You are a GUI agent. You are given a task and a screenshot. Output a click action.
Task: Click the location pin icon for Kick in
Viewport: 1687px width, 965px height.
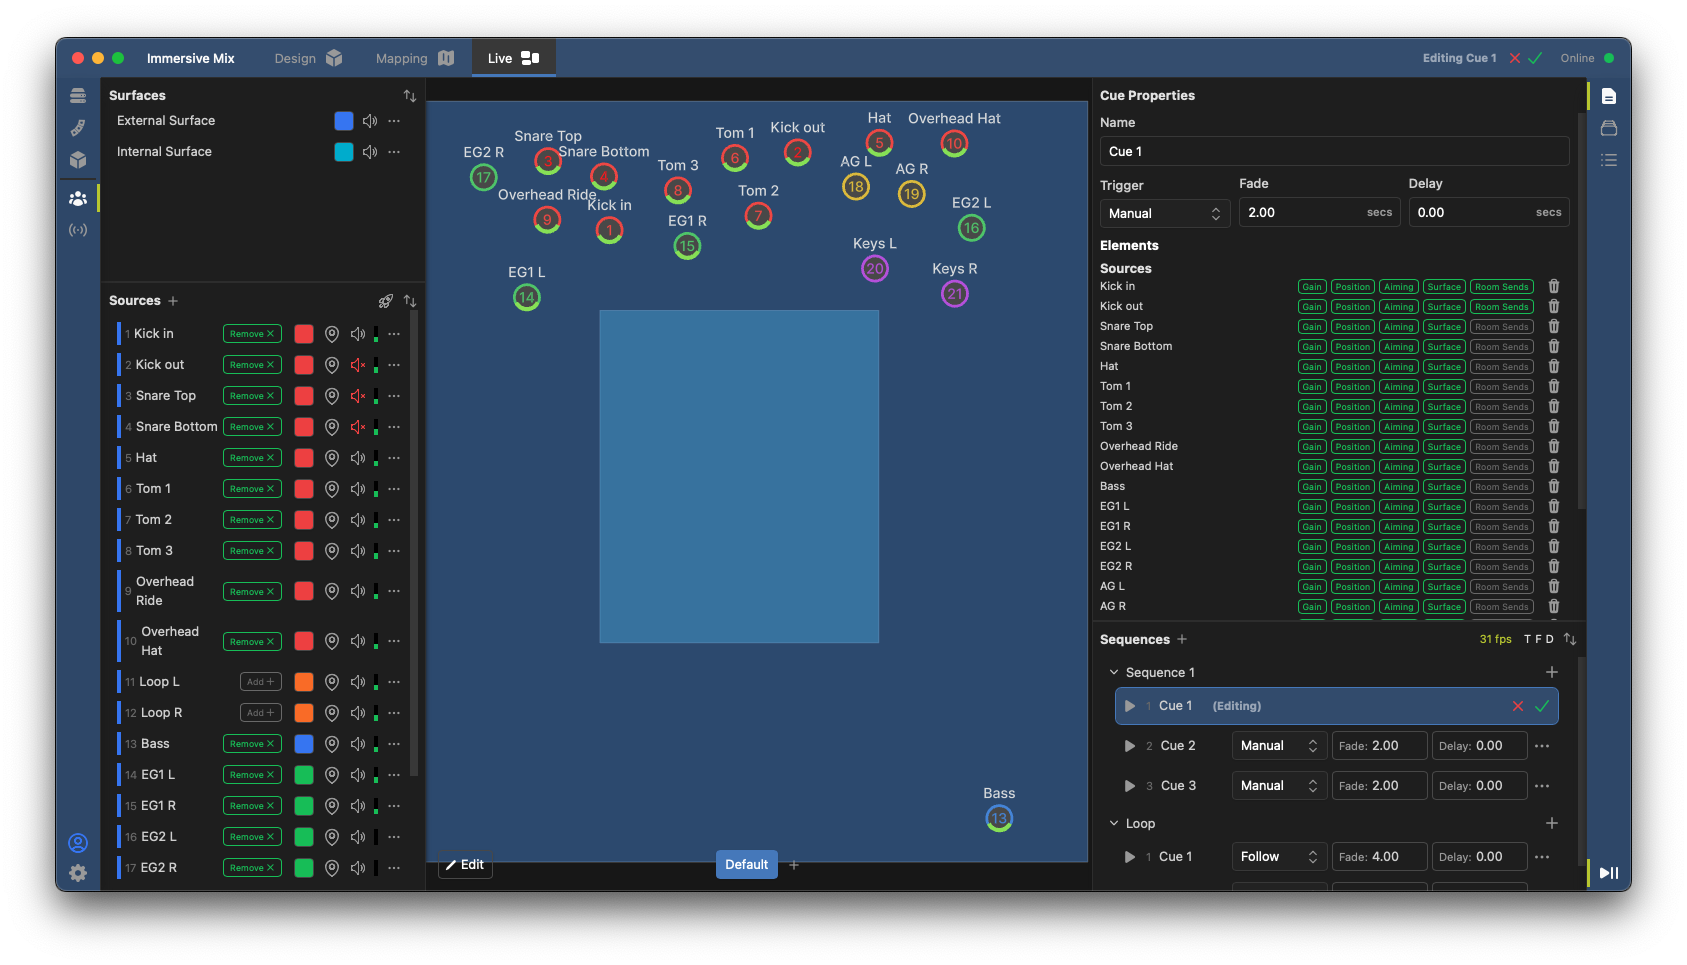tap(332, 334)
